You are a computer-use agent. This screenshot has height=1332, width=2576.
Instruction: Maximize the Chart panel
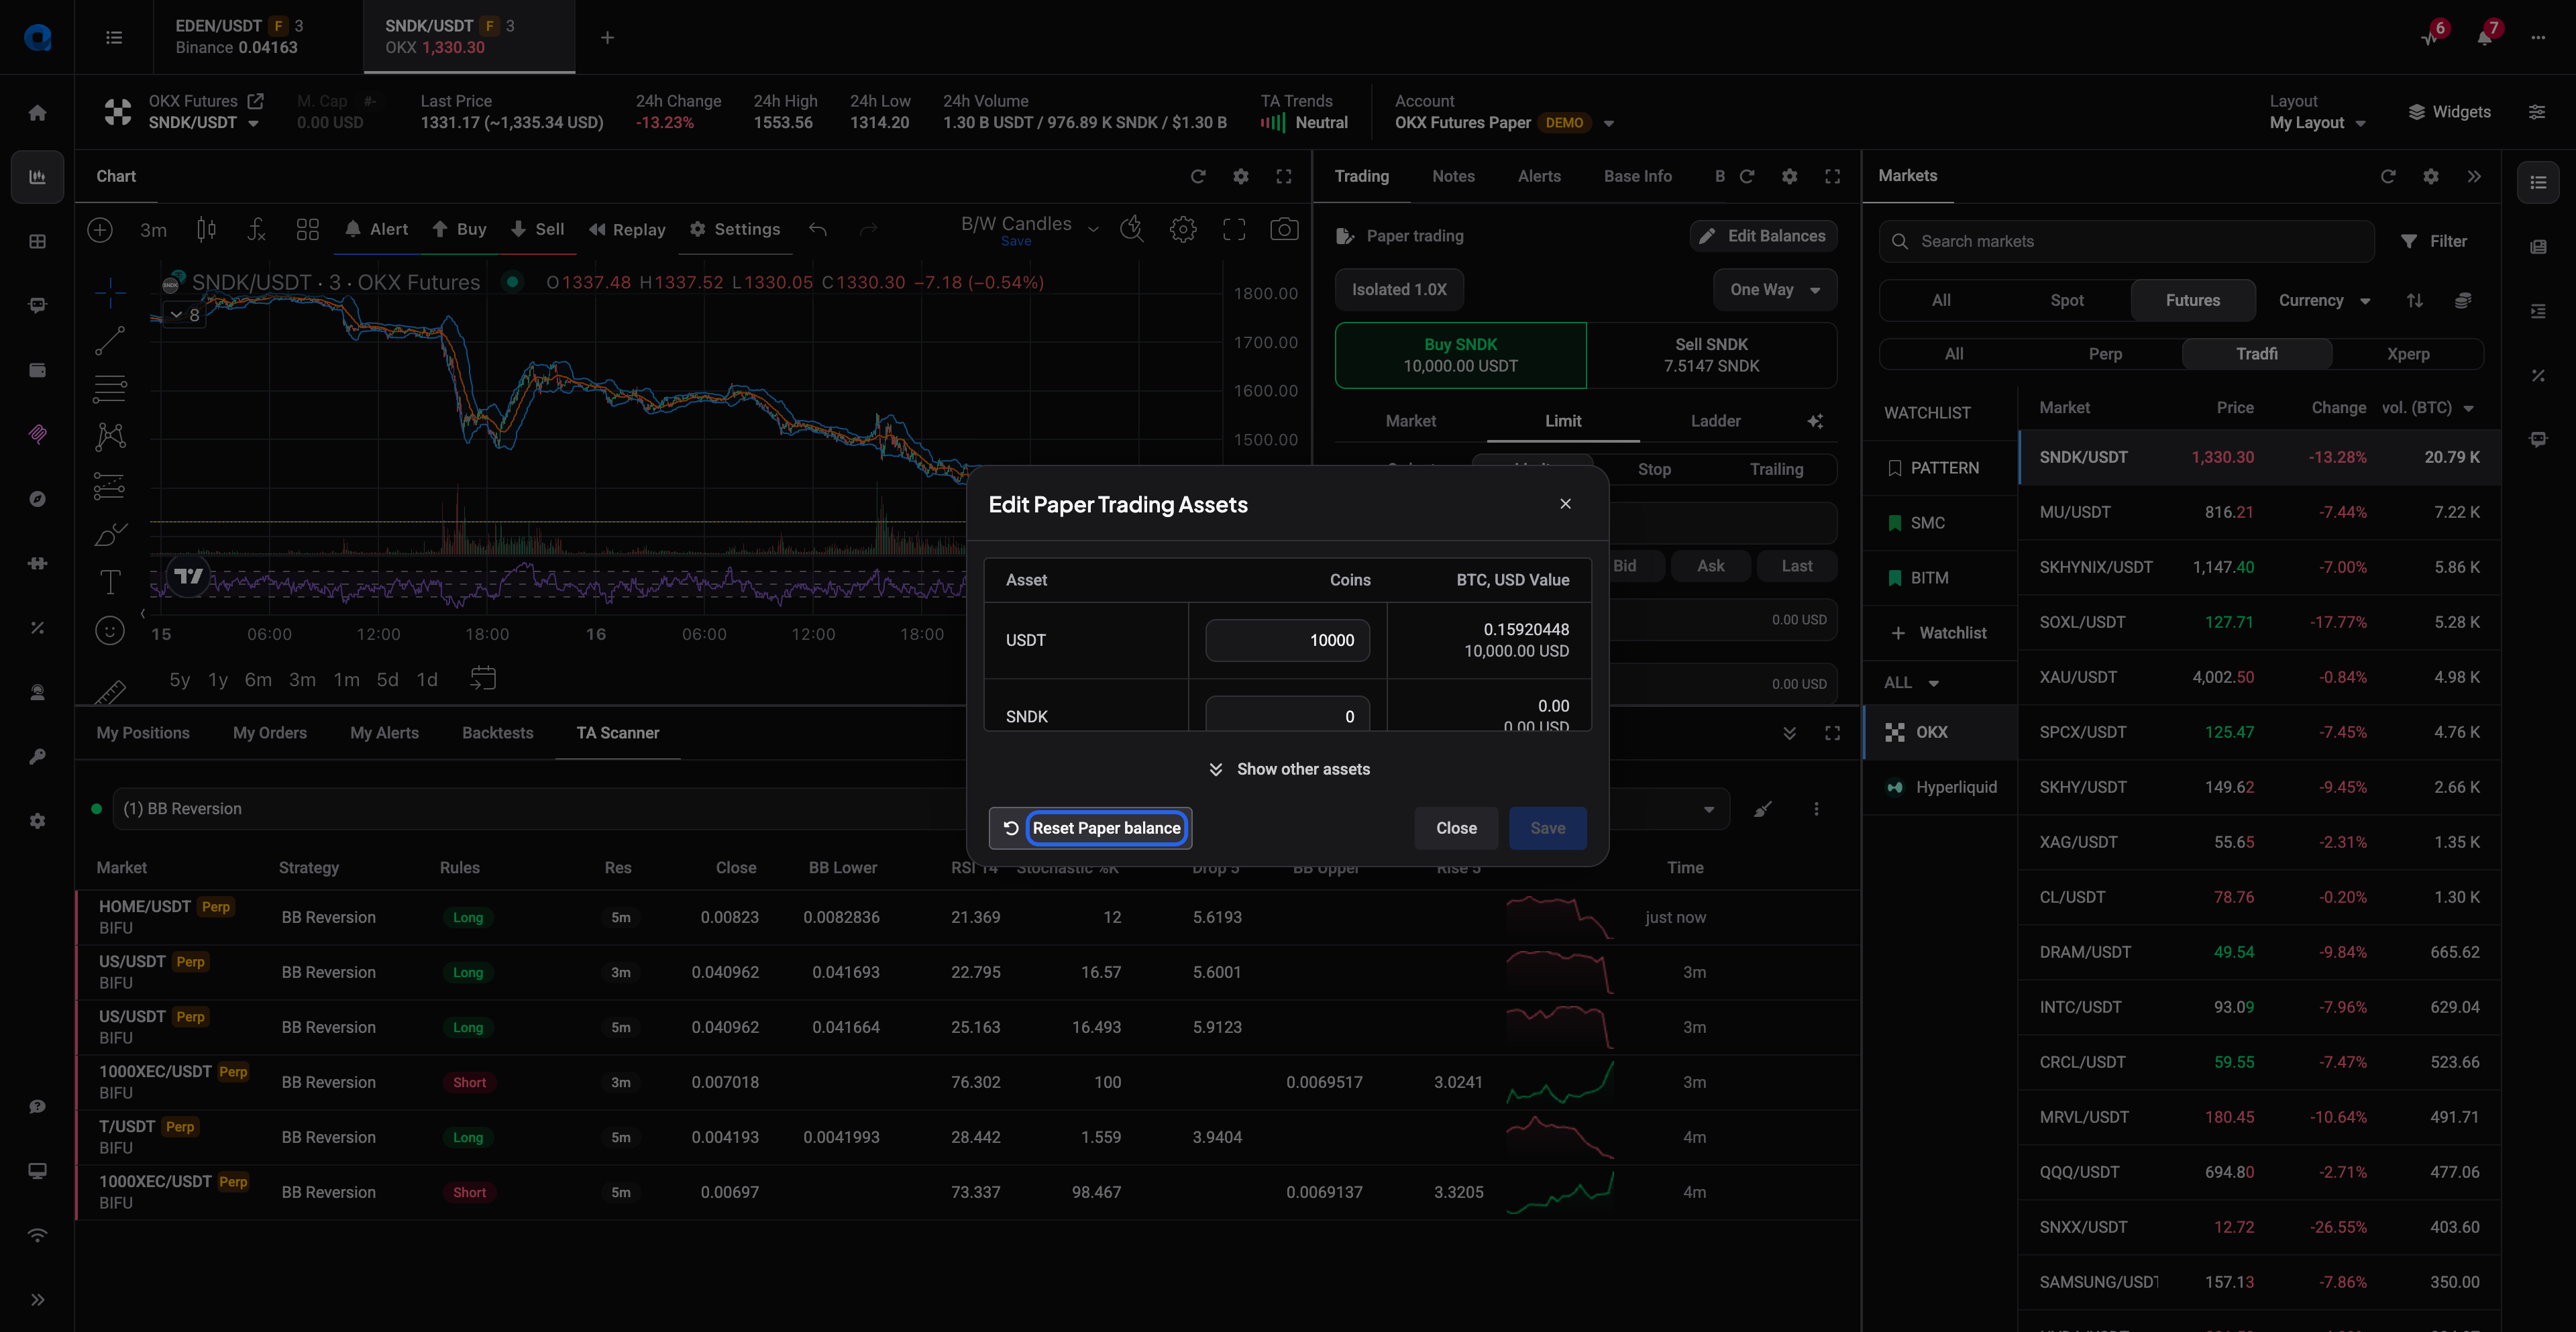coord(1284,176)
